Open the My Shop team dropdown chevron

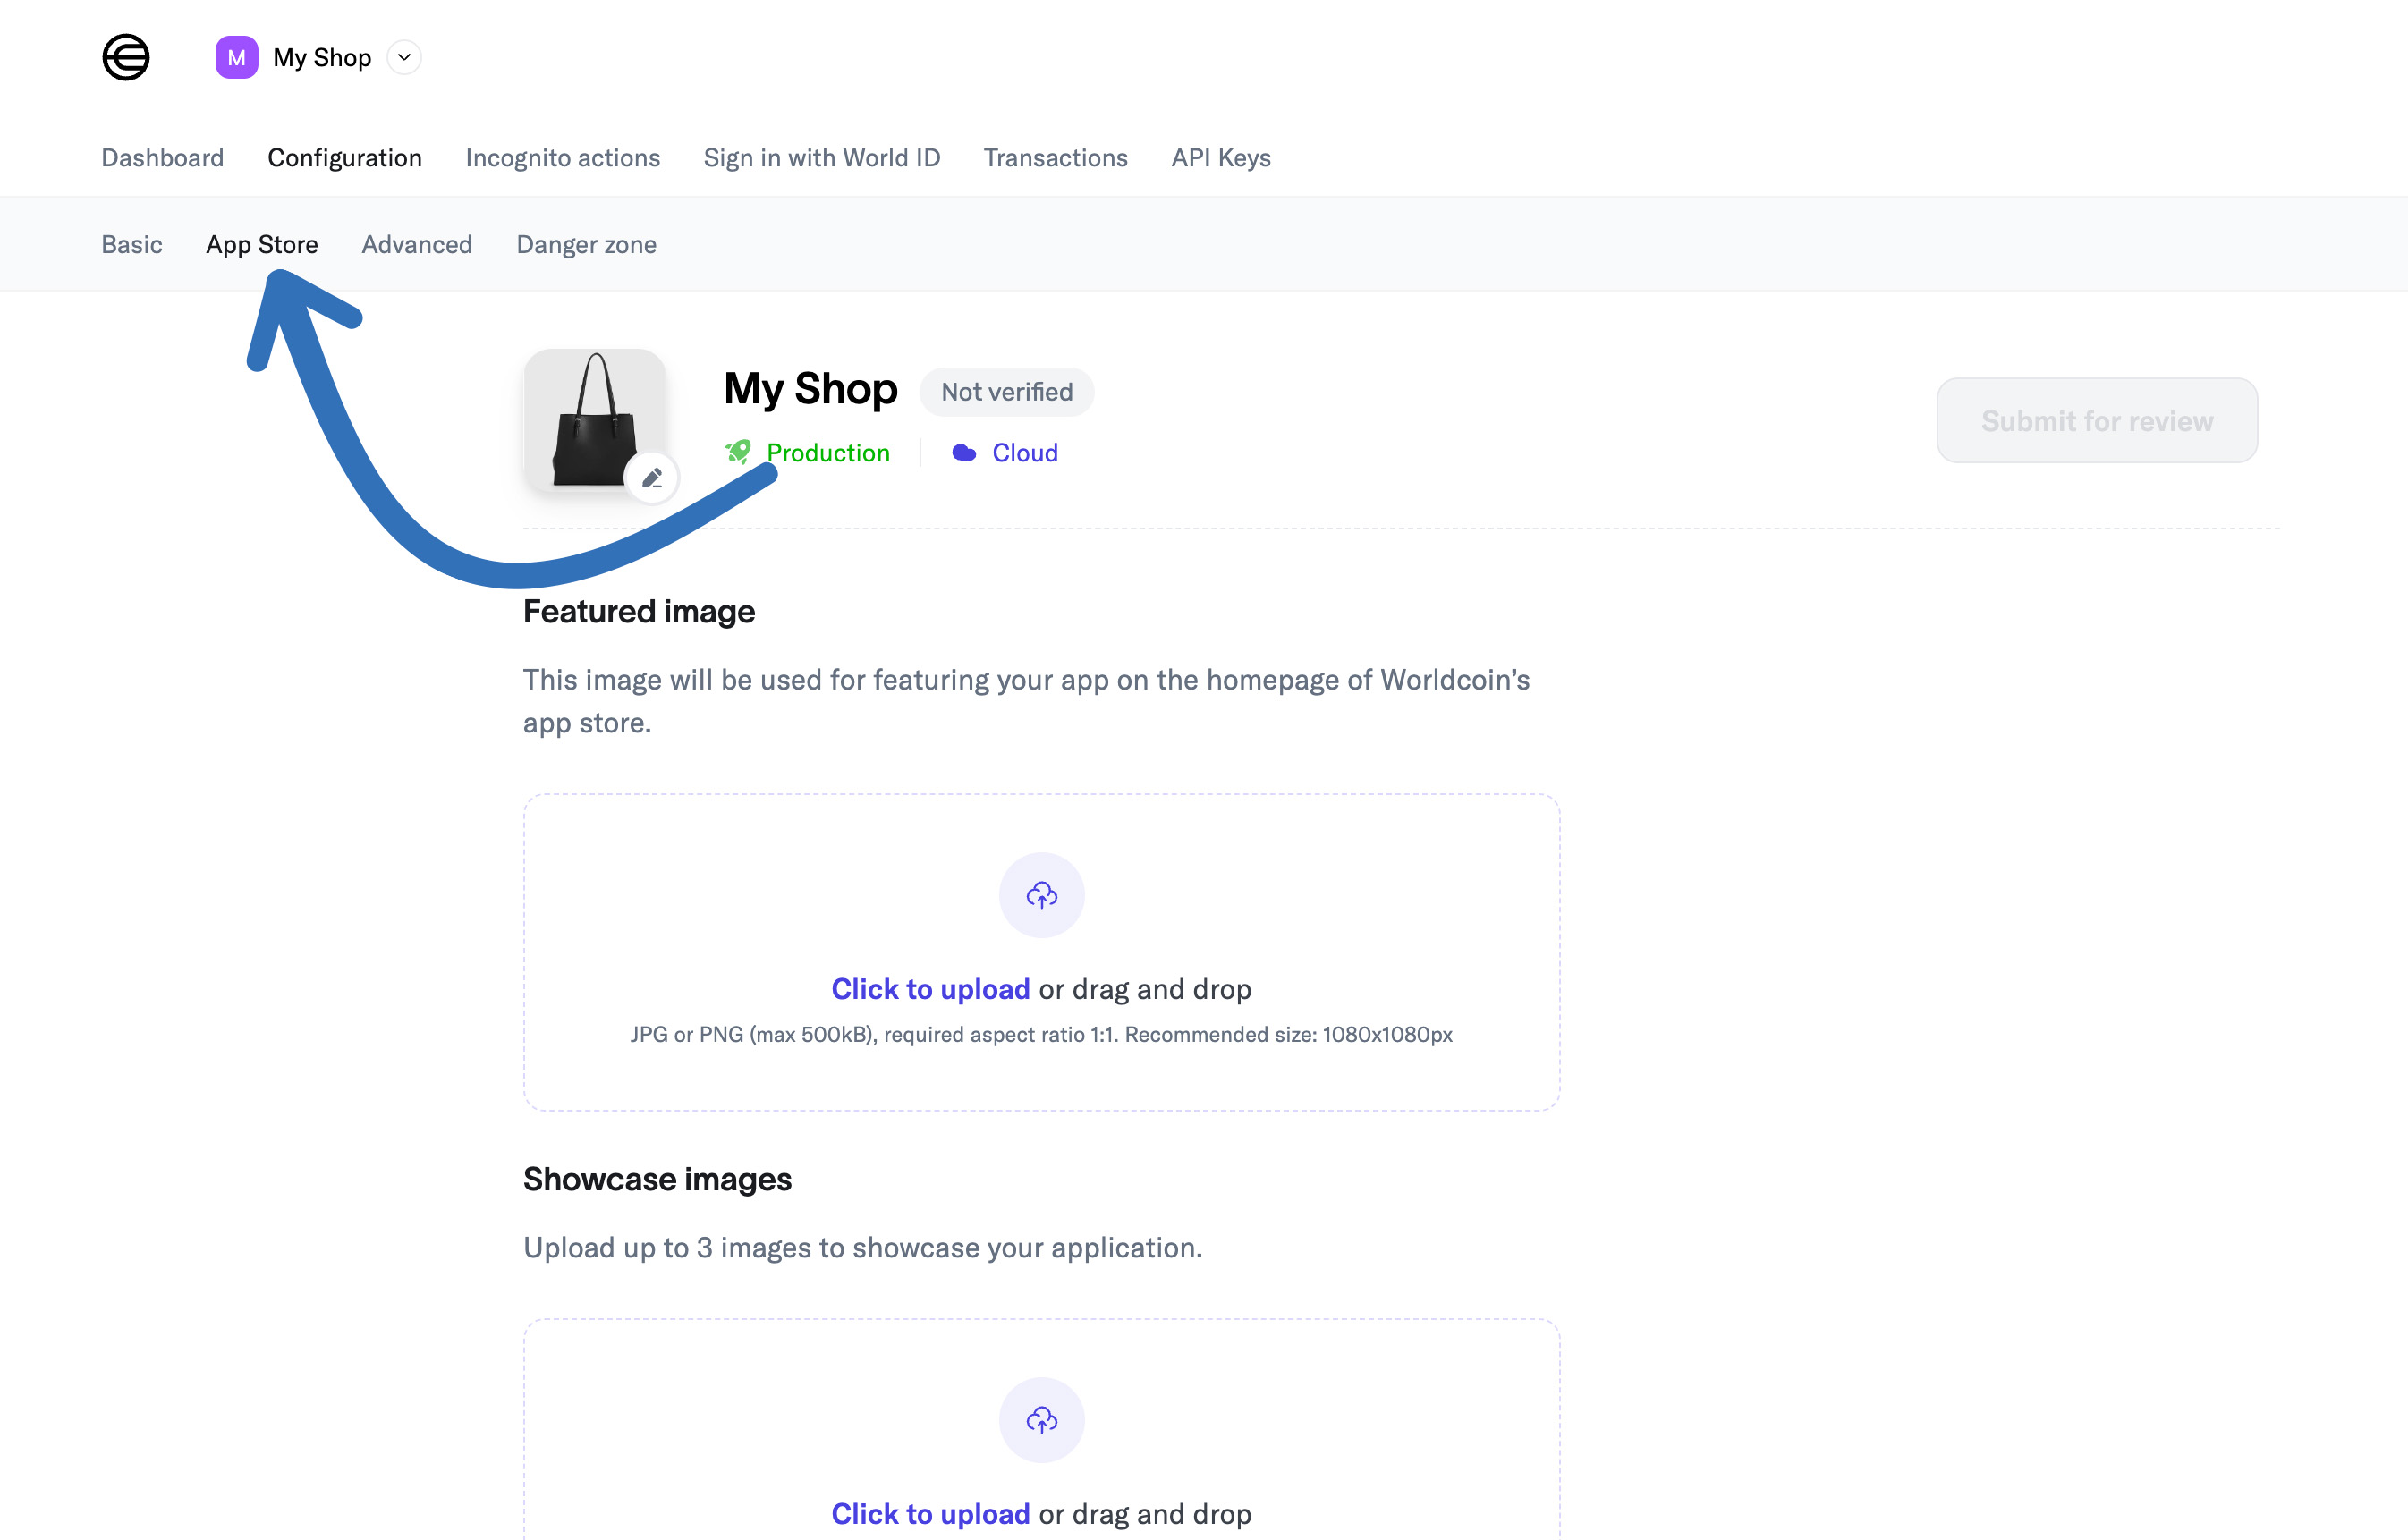pyautogui.click(x=404, y=57)
